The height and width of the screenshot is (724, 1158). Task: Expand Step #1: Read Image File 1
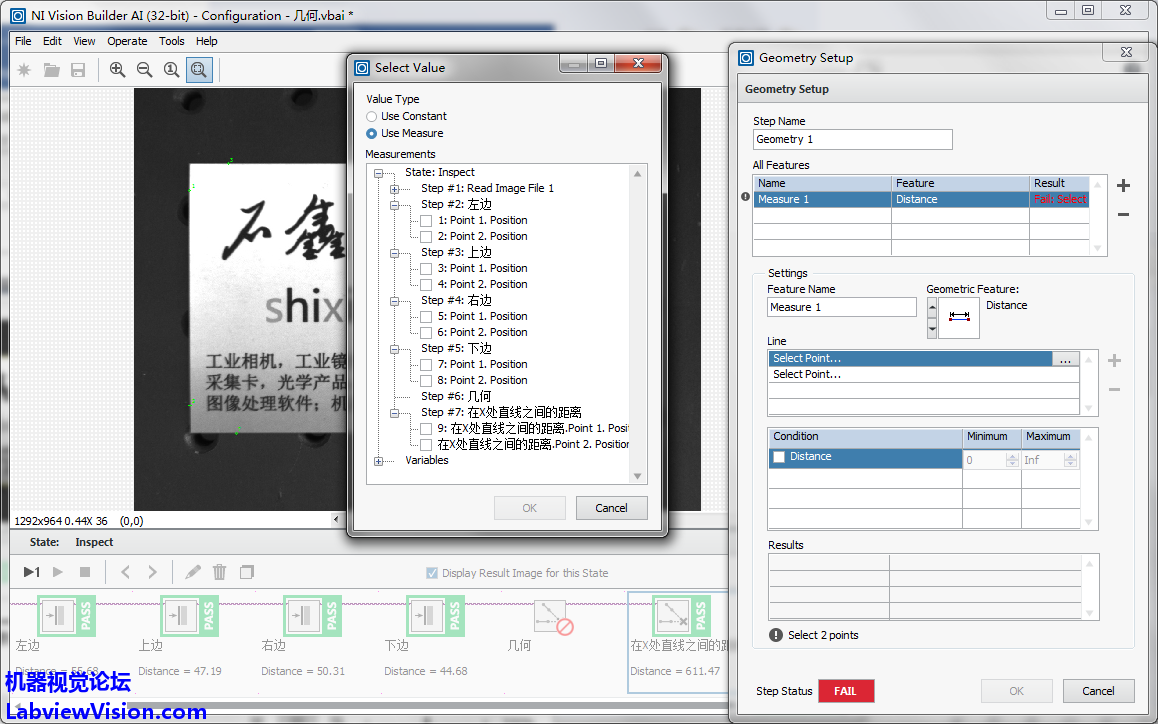coord(395,189)
